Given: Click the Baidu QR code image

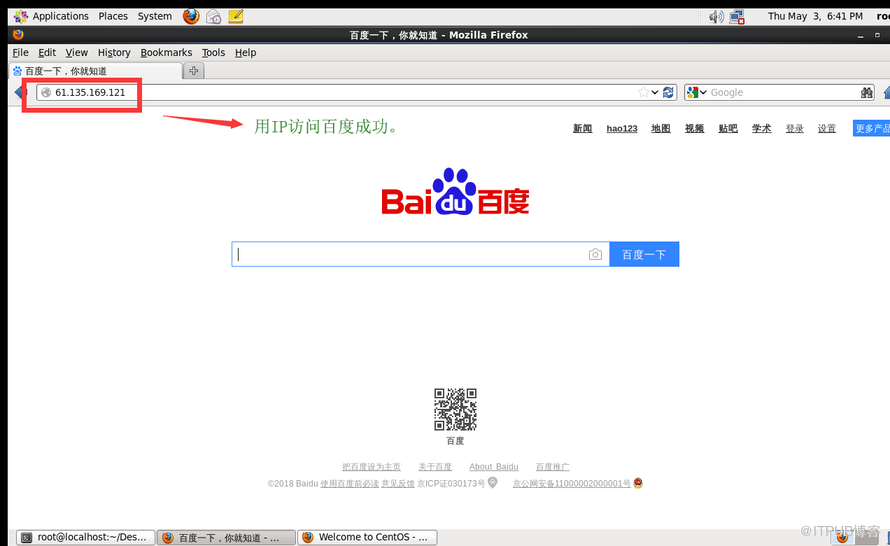Looking at the screenshot, I should (455, 409).
